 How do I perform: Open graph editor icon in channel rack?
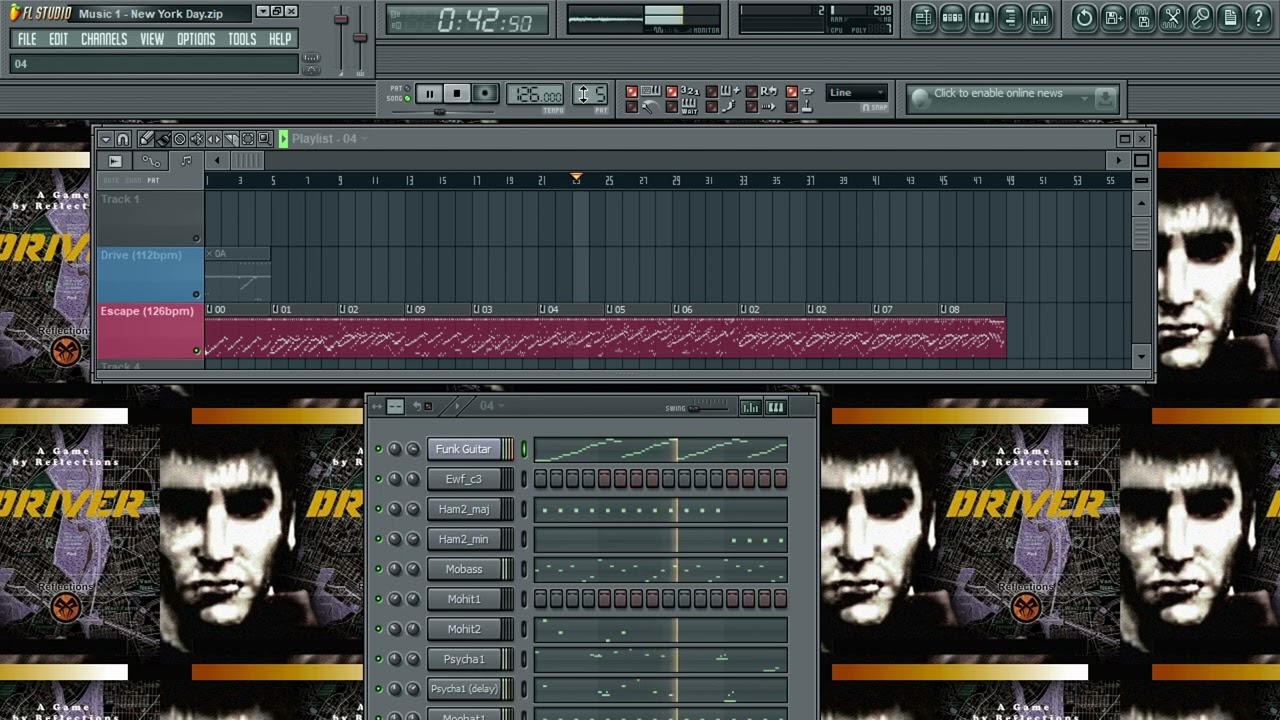point(751,407)
